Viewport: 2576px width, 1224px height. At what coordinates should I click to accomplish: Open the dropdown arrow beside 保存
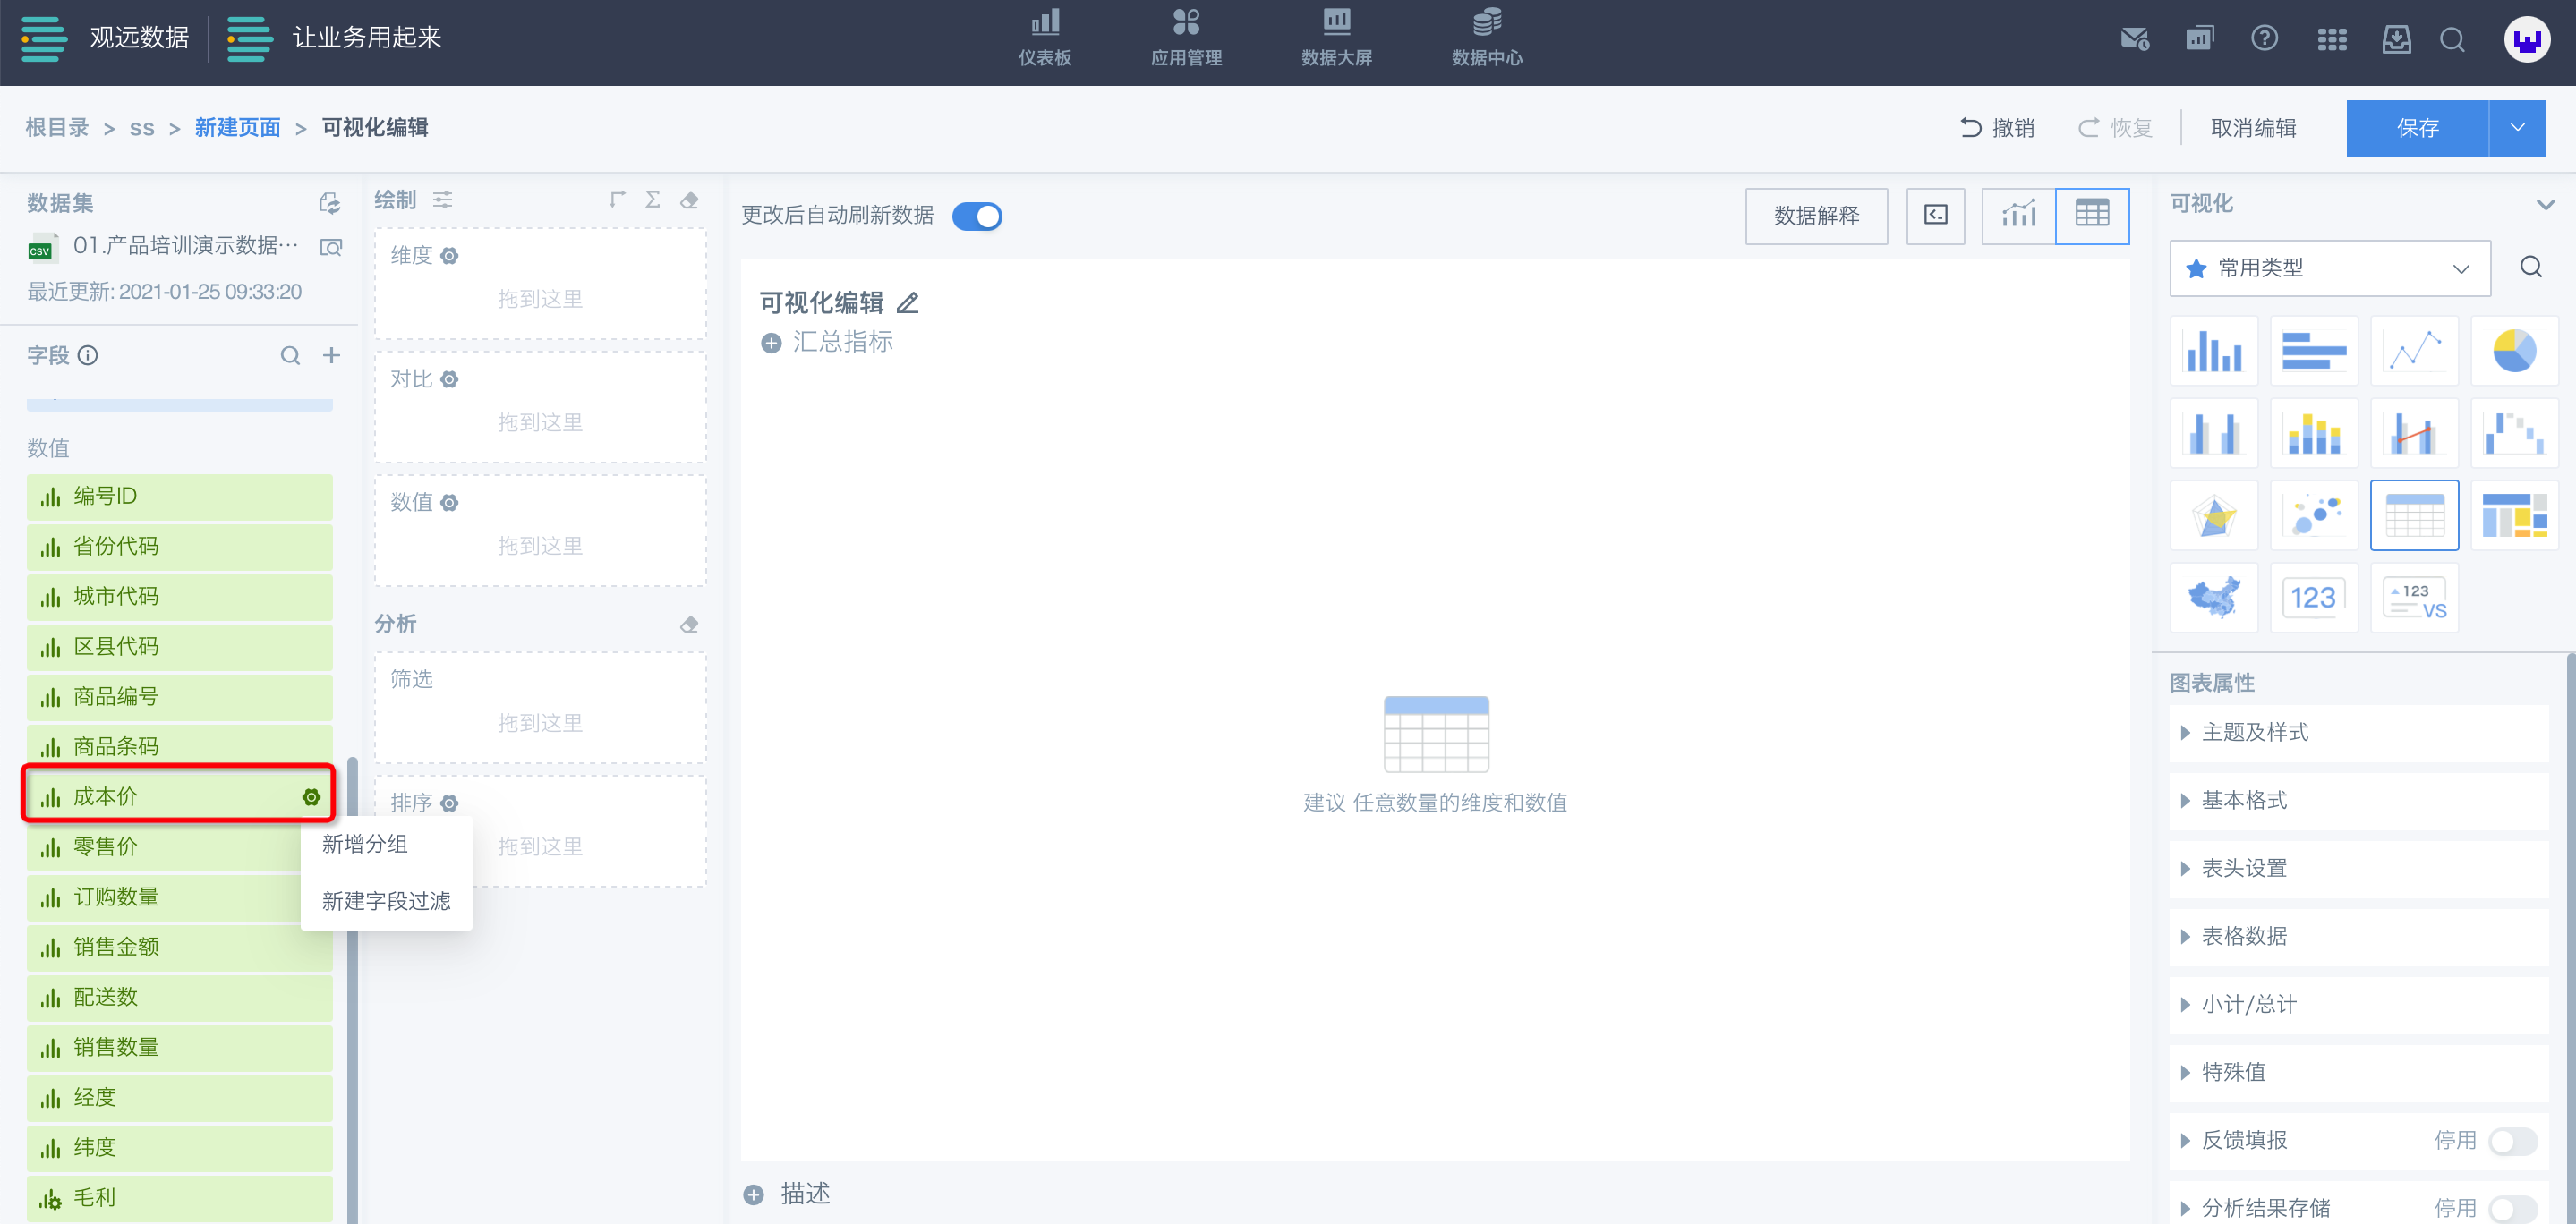tap(2517, 128)
